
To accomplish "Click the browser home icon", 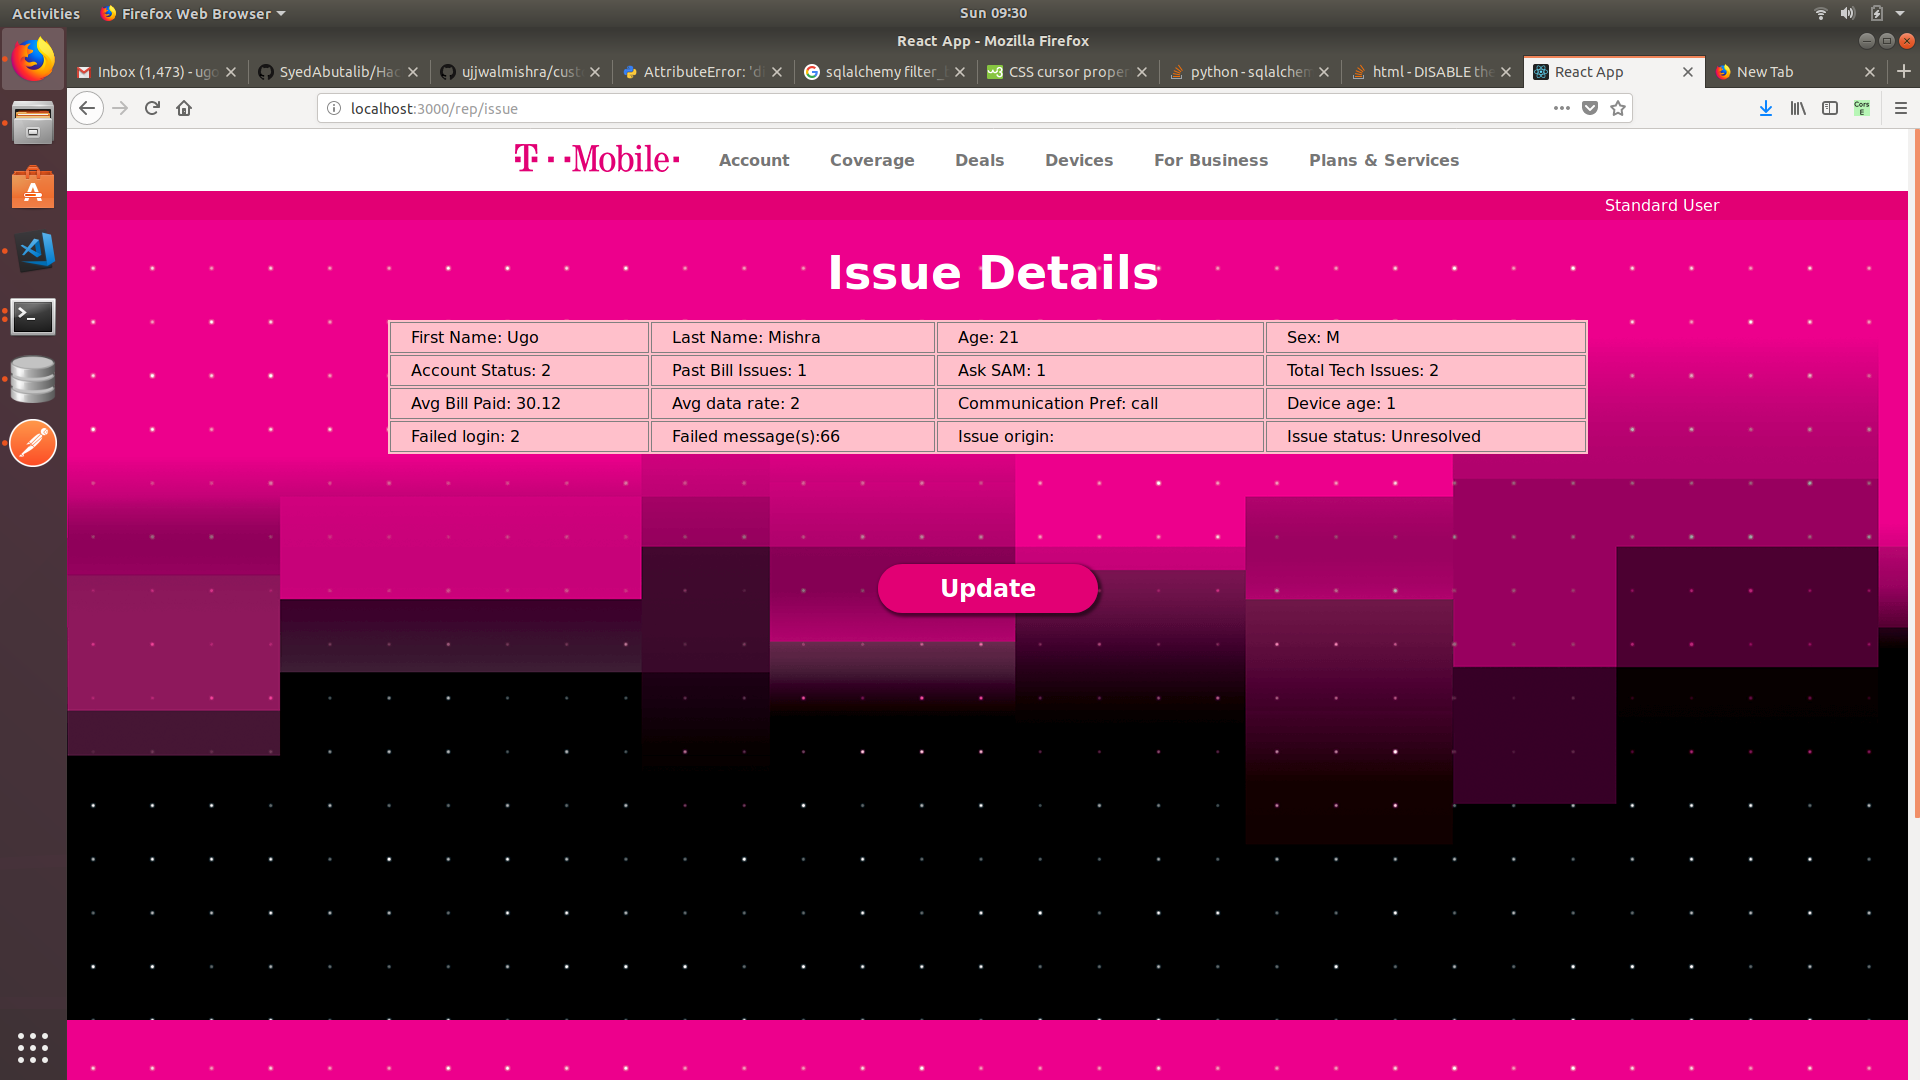I will [184, 108].
